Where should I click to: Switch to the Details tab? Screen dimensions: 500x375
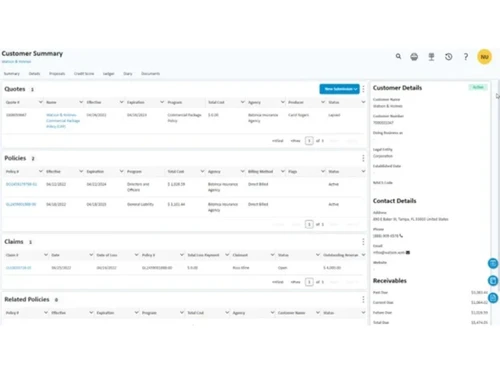[34, 74]
